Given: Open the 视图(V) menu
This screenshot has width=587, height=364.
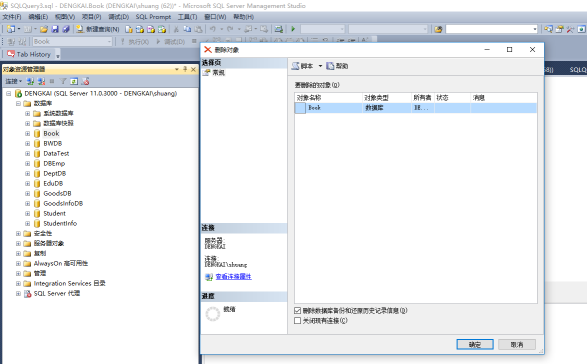Looking at the screenshot, I should (x=65, y=17).
